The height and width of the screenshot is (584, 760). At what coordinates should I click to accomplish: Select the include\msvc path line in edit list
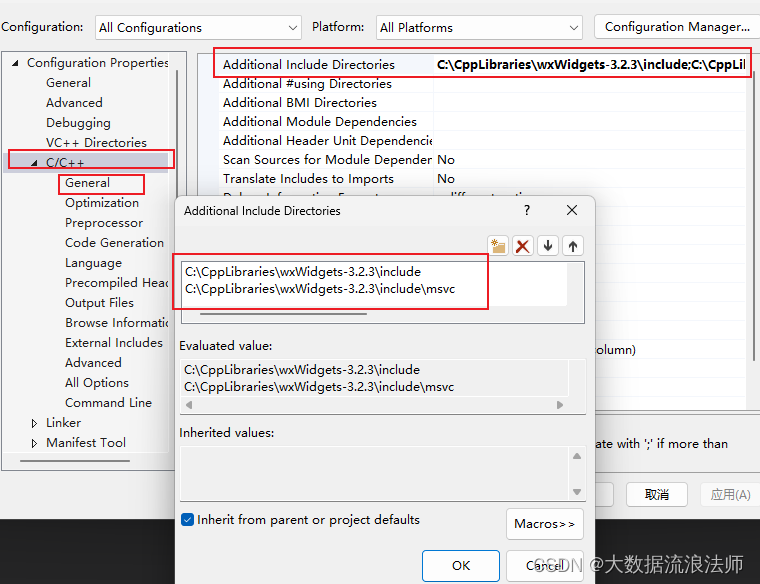click(319, 289)
